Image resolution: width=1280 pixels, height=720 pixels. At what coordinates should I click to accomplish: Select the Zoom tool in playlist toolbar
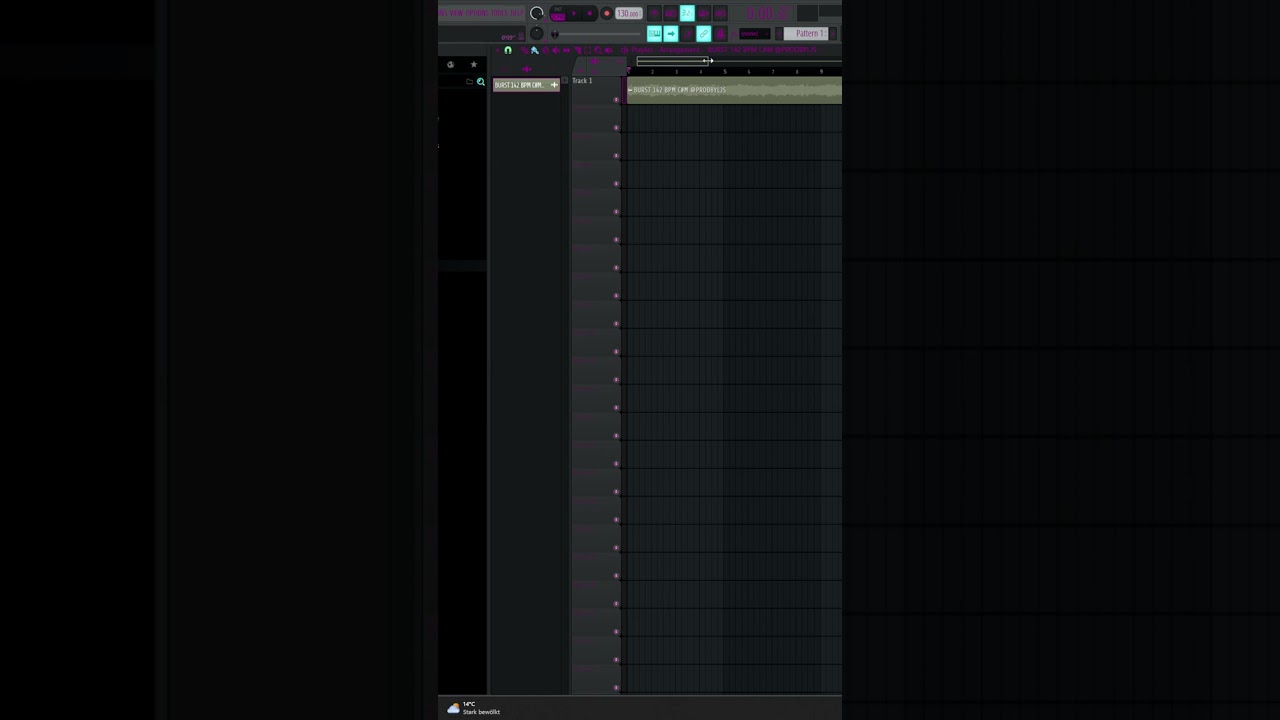598,50
